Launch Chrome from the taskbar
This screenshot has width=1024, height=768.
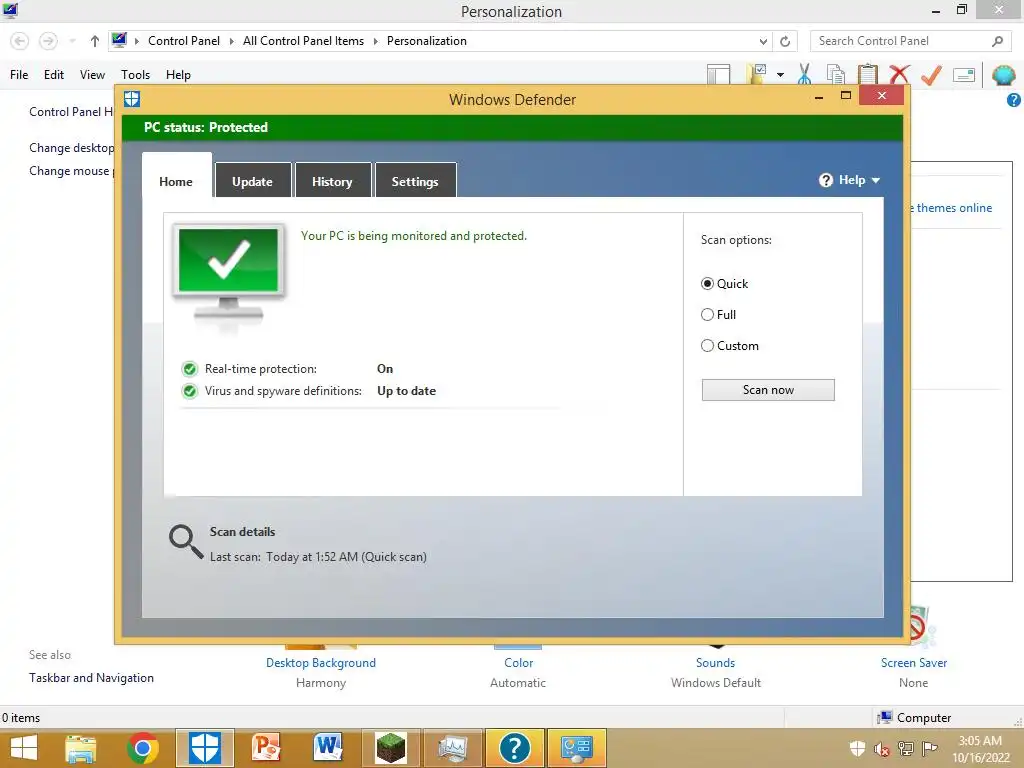pos(143,748)
